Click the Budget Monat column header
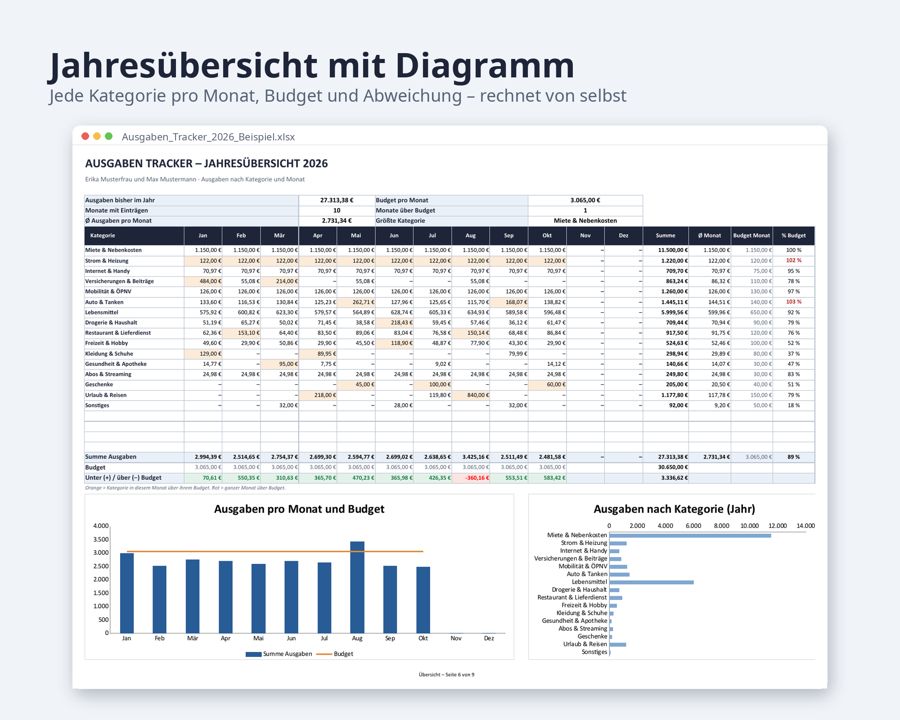 (751, 235)
